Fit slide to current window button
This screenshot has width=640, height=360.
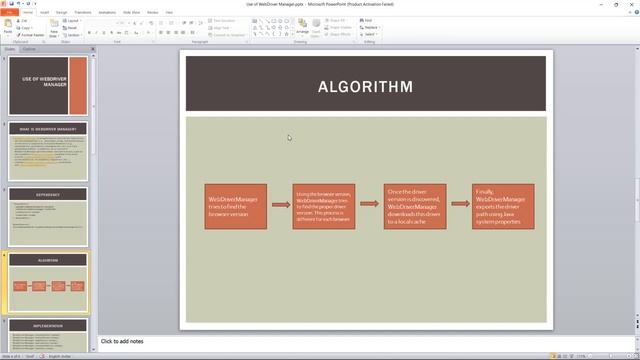point(636,356)
